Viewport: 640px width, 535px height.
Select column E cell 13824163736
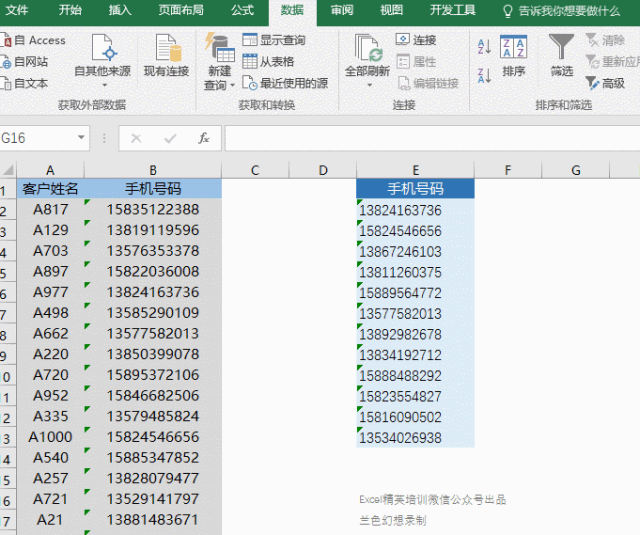click(416, 210)
